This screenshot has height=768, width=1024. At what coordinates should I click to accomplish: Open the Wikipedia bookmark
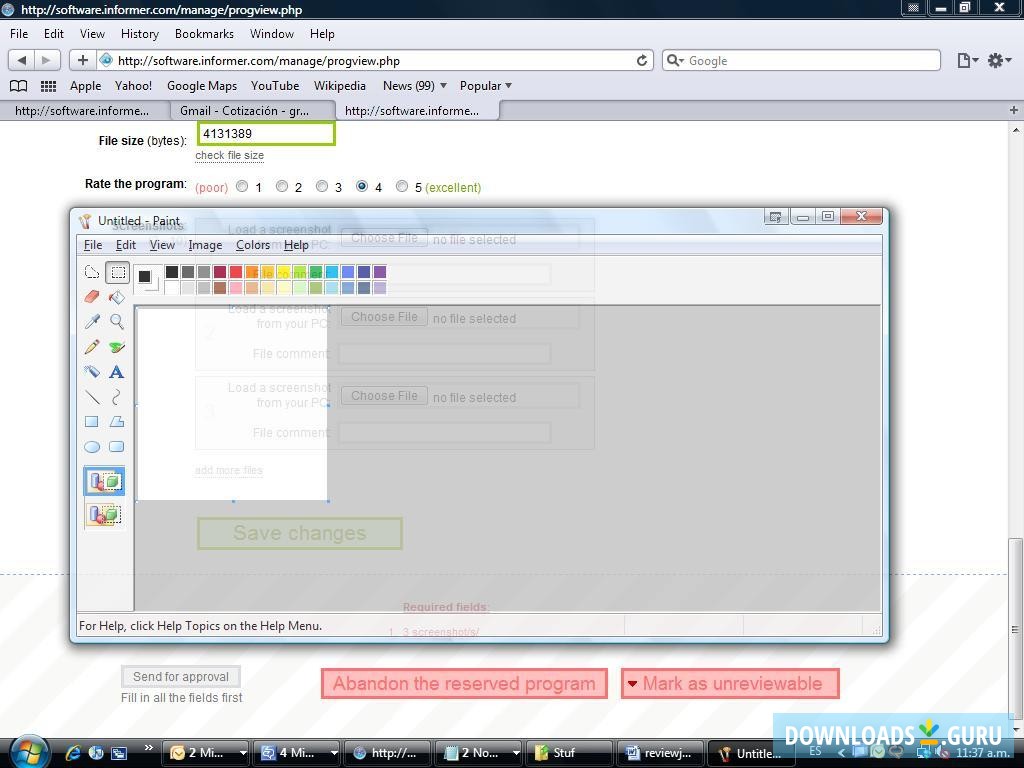click(340, 86)
